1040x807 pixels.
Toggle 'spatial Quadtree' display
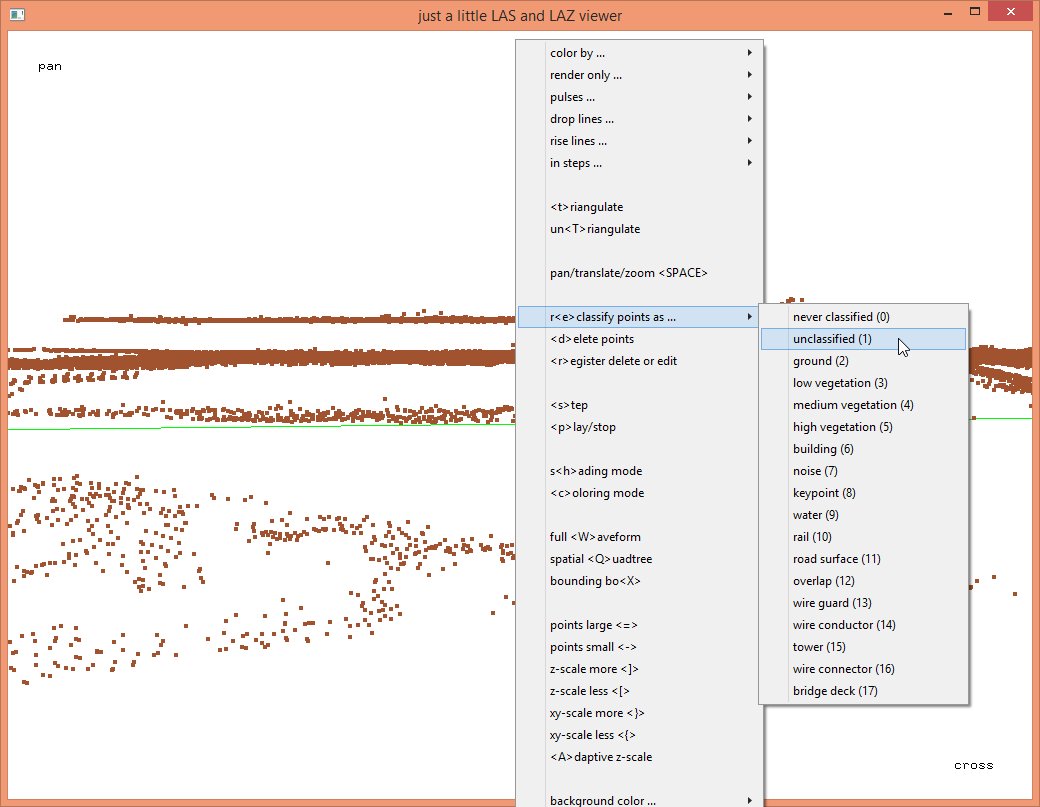point(600,559)
